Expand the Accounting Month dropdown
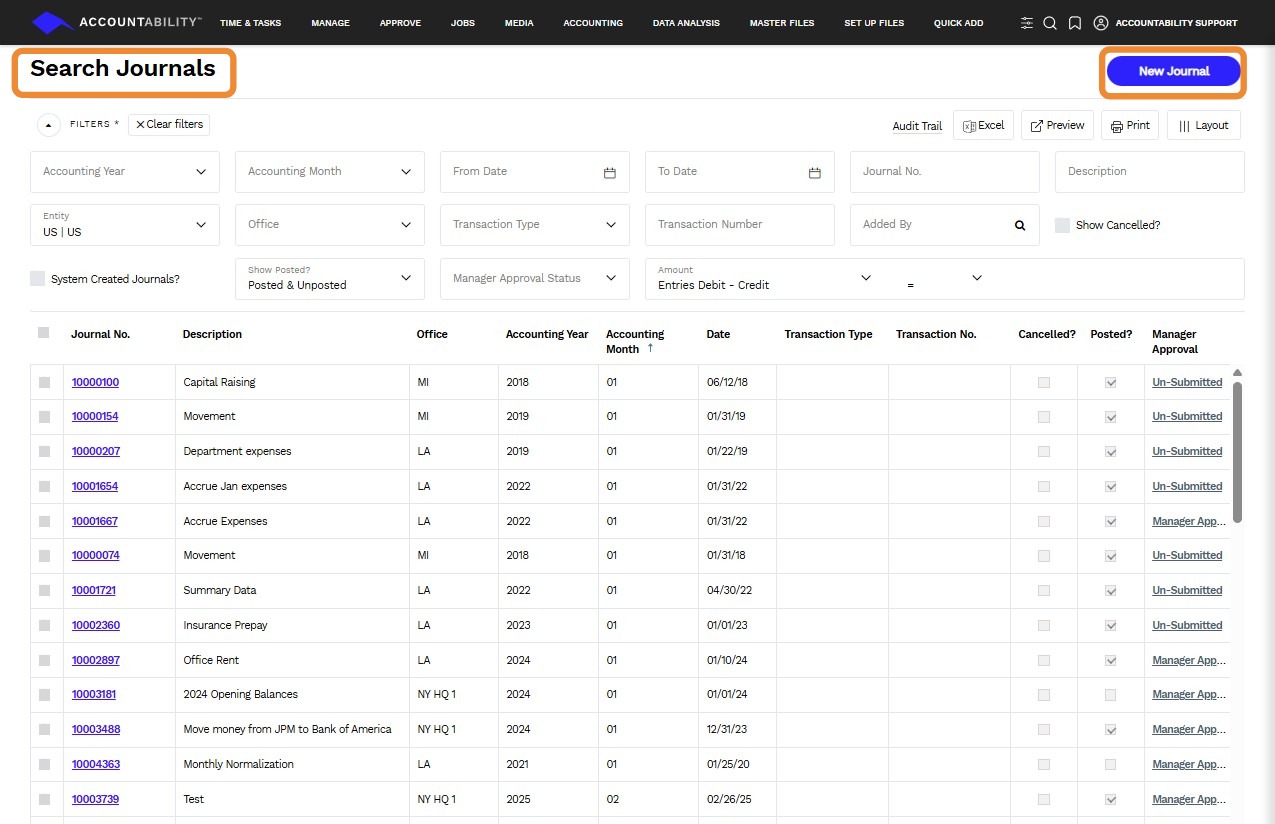Image resolution: width=1275 pixels, height=824 pixels. (330, 172)
